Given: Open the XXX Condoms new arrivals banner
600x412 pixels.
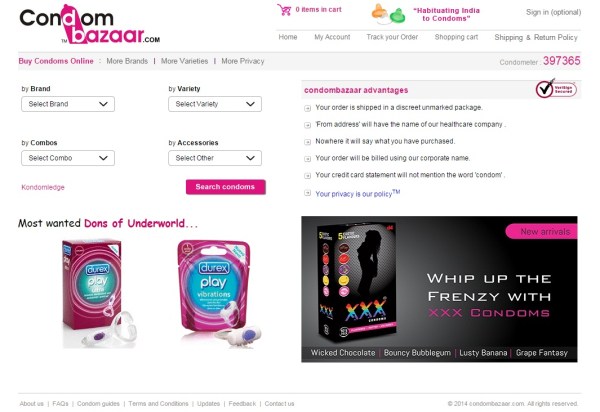Looking at the screenshot, I should [439, 289].
